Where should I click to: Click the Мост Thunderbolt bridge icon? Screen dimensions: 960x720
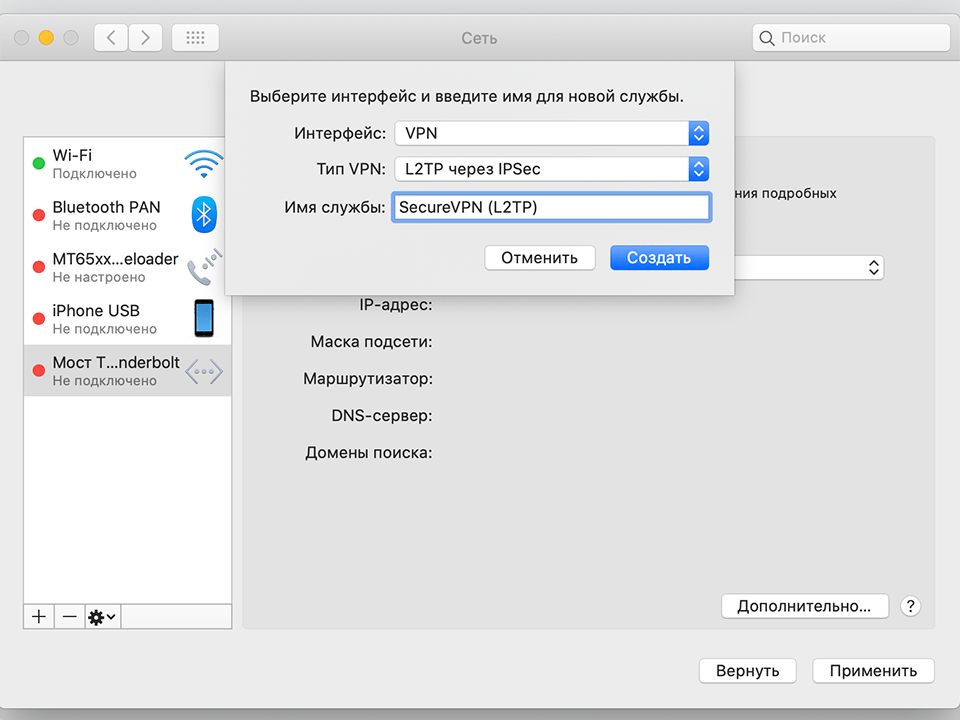click(x=203, y=370)
